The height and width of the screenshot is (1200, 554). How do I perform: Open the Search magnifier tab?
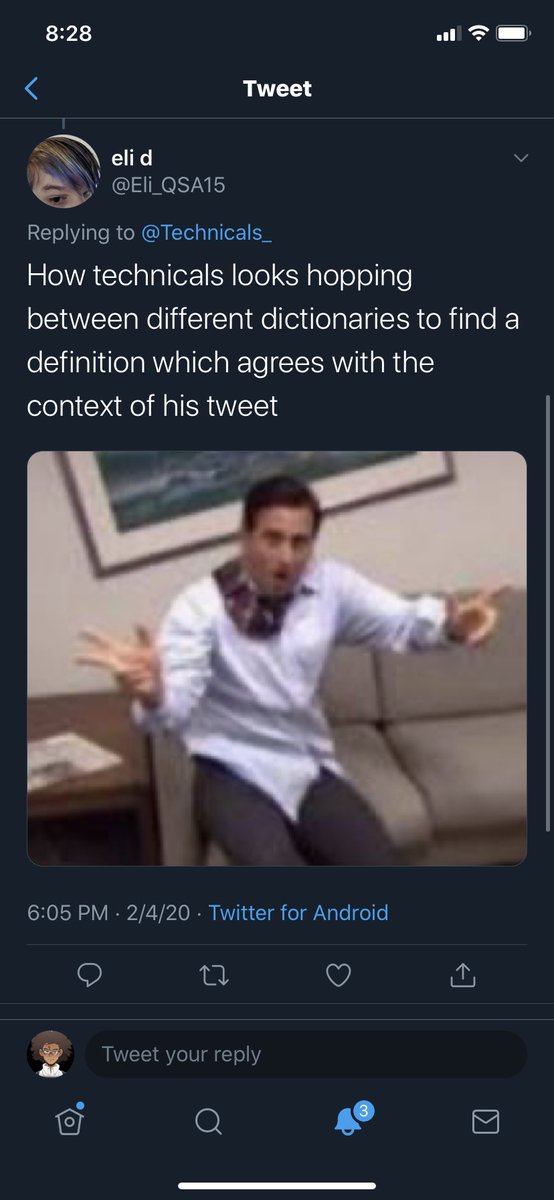(208, 1122)
